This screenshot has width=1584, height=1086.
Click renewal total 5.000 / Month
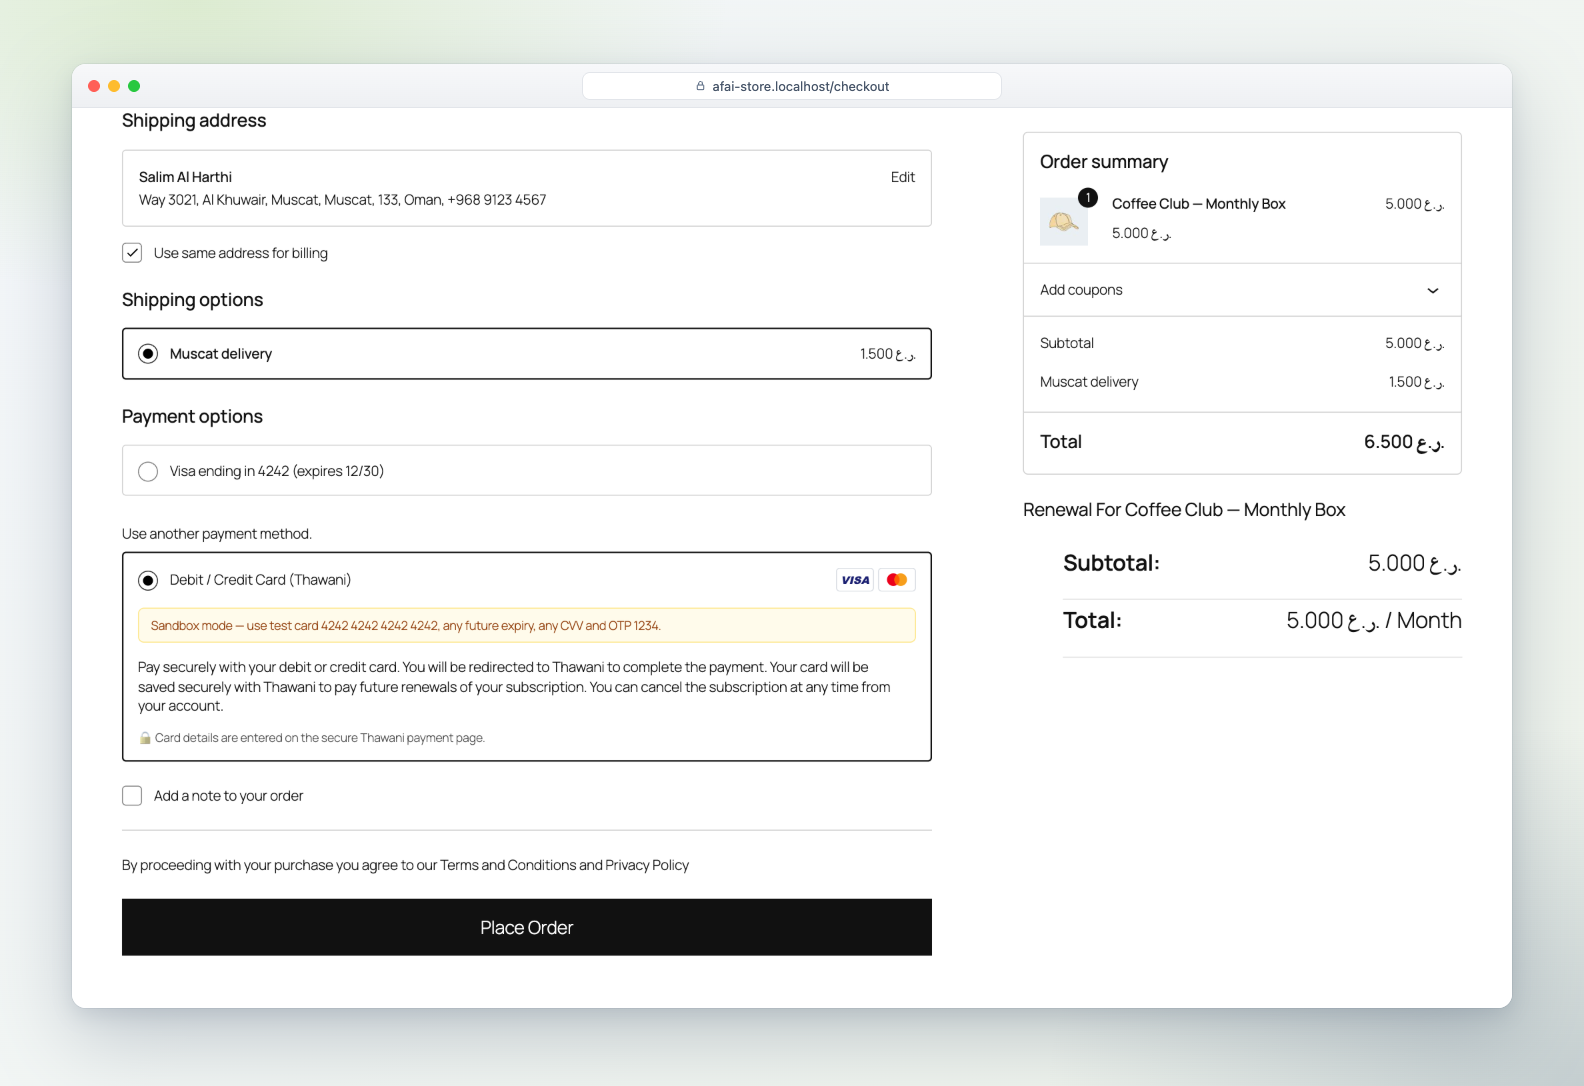(1374, 621)
